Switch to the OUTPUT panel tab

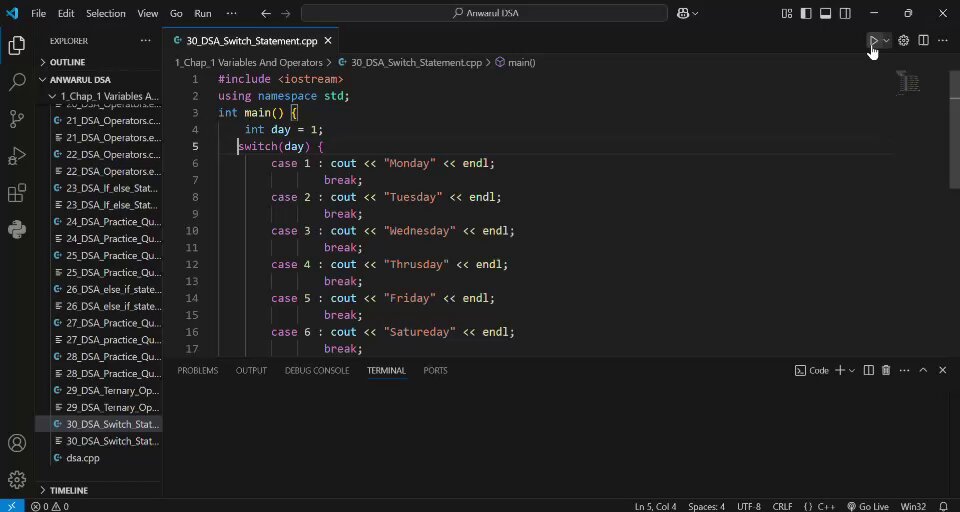251,371
